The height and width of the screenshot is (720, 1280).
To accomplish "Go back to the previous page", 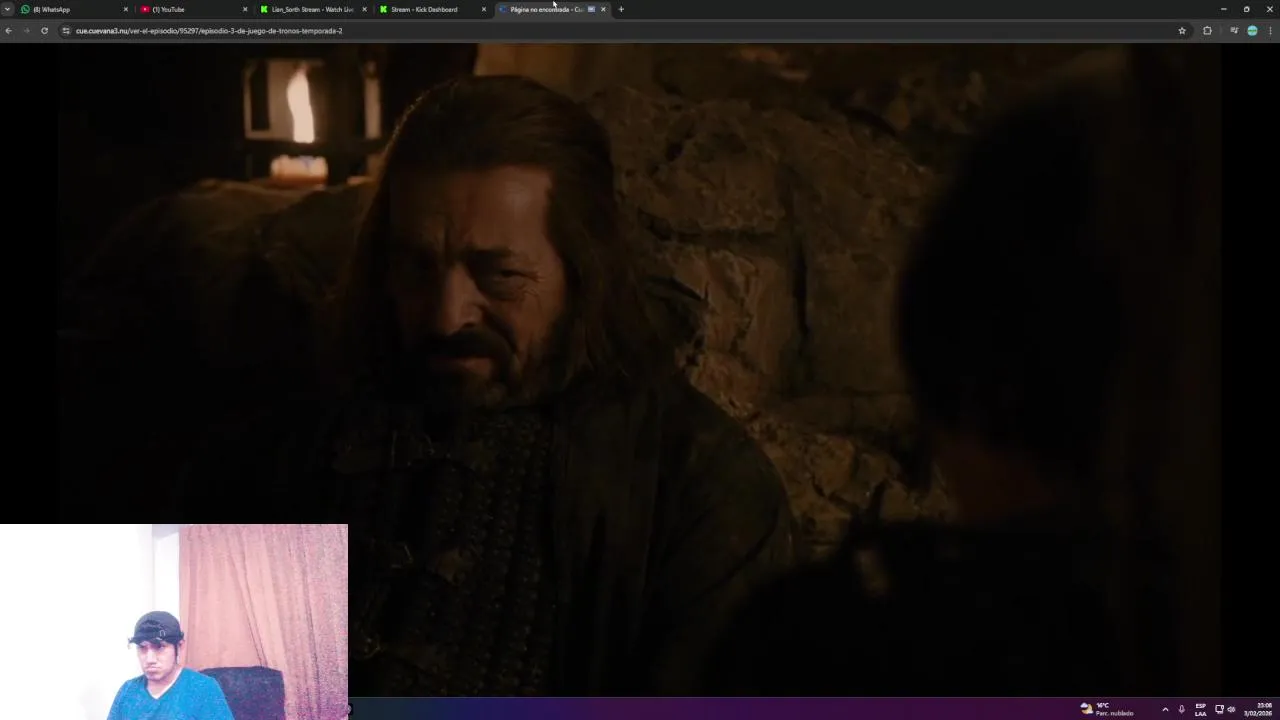I will 8,31.
